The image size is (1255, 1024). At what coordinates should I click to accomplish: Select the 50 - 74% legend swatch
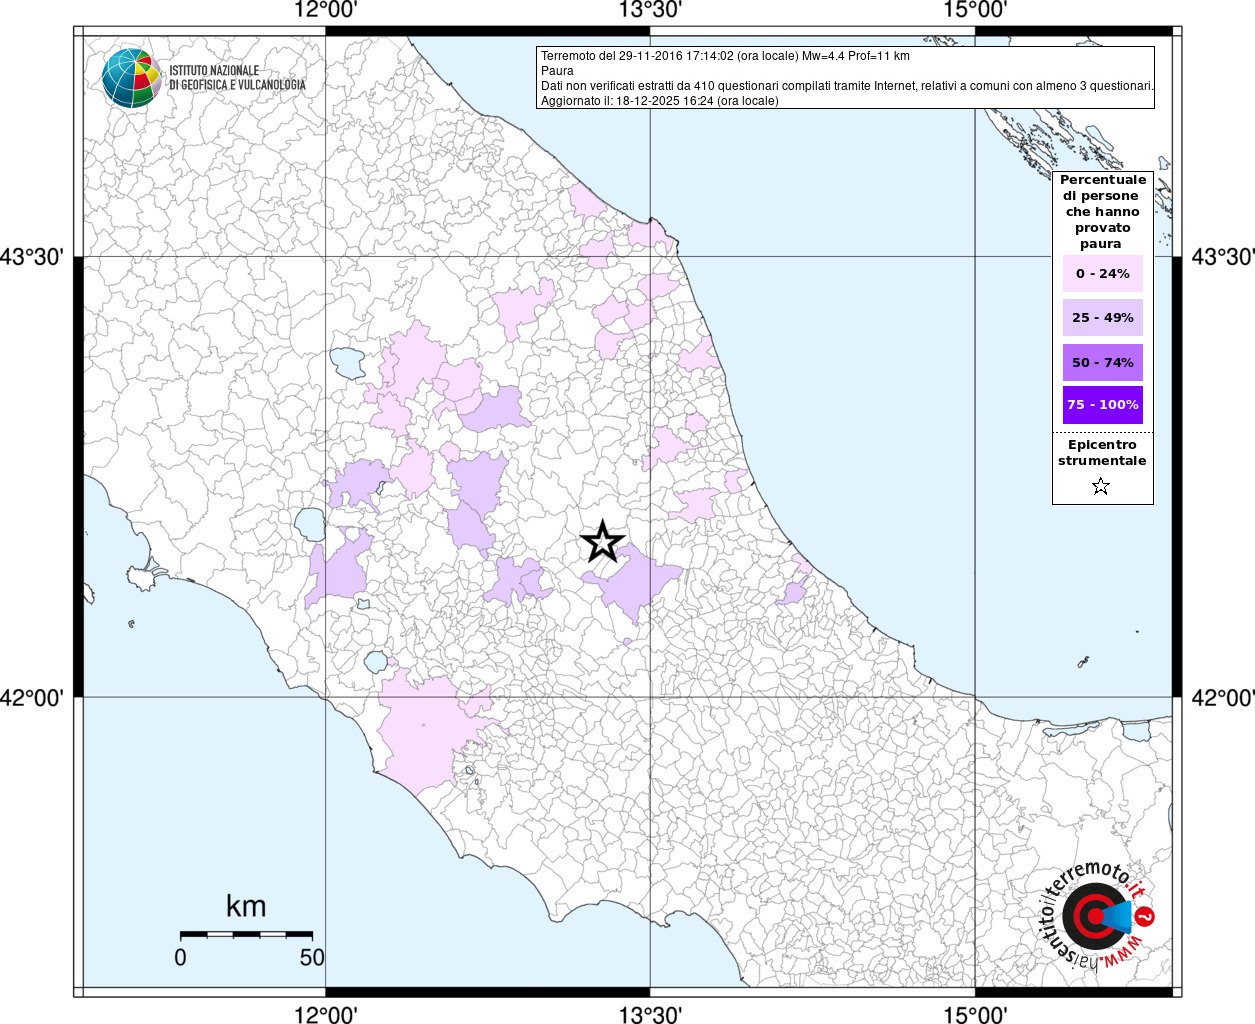coord(1102,362)
